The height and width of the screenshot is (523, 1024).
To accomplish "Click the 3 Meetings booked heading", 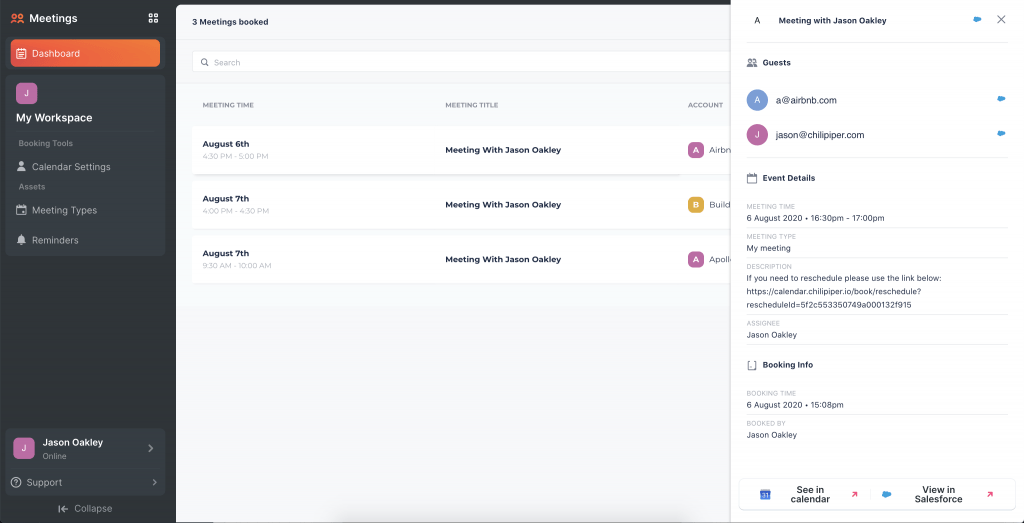I will pyautogui.click(x=230, y=22).
